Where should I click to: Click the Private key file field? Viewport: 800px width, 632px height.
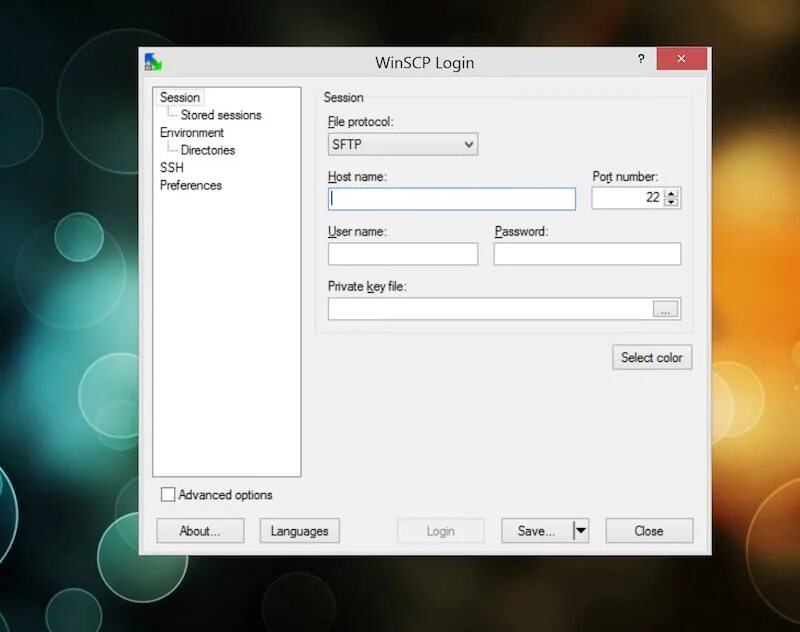tap(490, 309)
